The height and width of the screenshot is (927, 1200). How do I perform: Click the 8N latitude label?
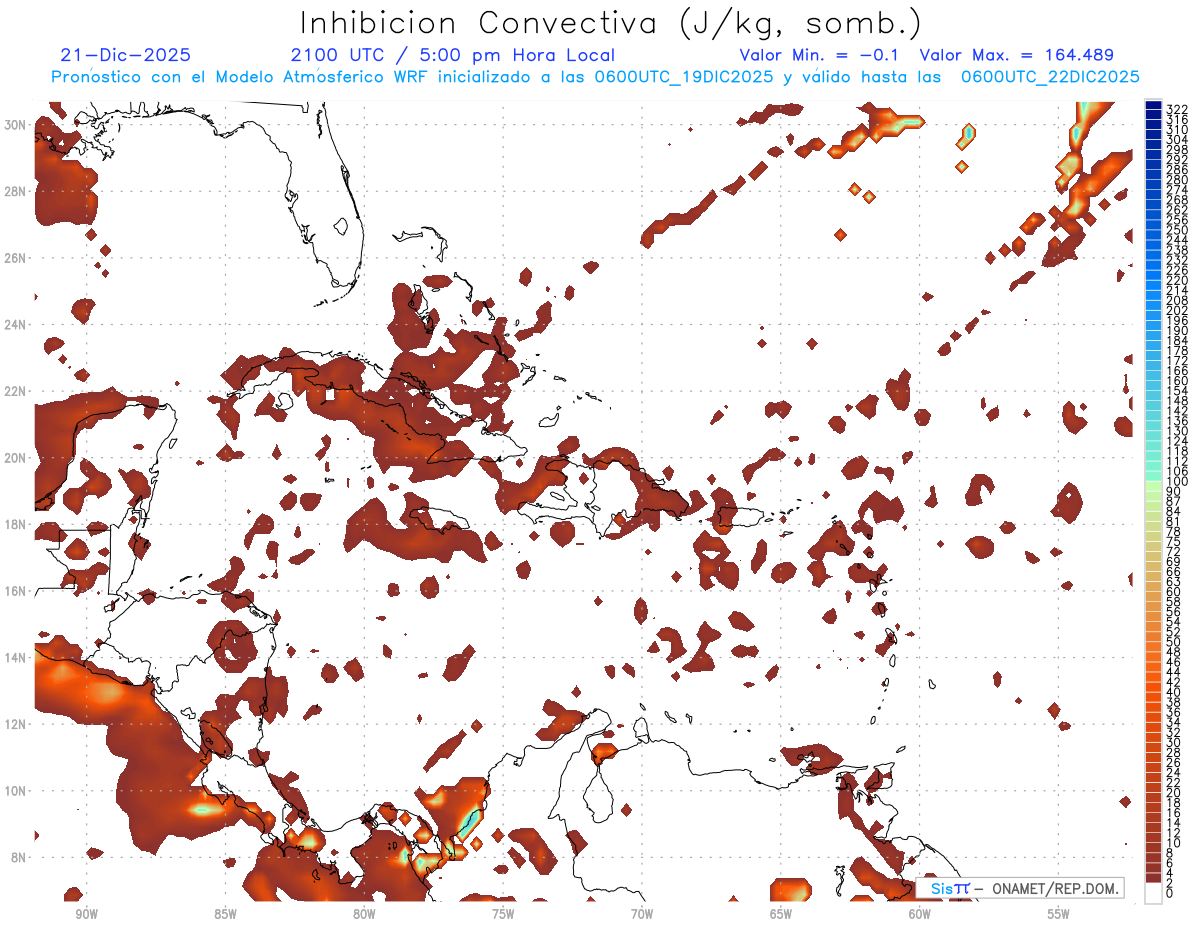tap(17, 857)
